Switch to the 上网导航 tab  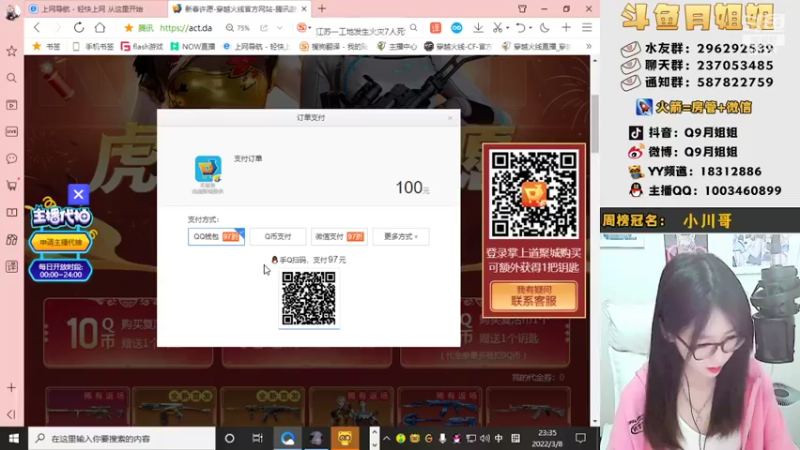96,9
